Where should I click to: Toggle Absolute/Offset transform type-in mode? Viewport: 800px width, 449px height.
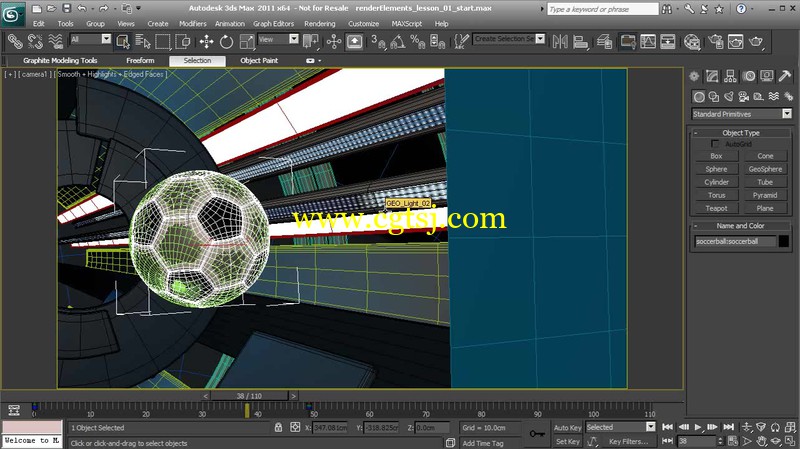(295, 427)
